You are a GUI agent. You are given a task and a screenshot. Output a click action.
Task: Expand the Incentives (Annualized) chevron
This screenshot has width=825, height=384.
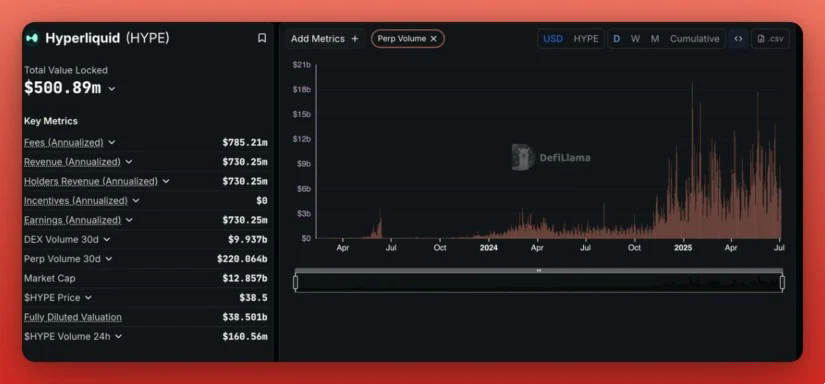[x=136, y=201]
